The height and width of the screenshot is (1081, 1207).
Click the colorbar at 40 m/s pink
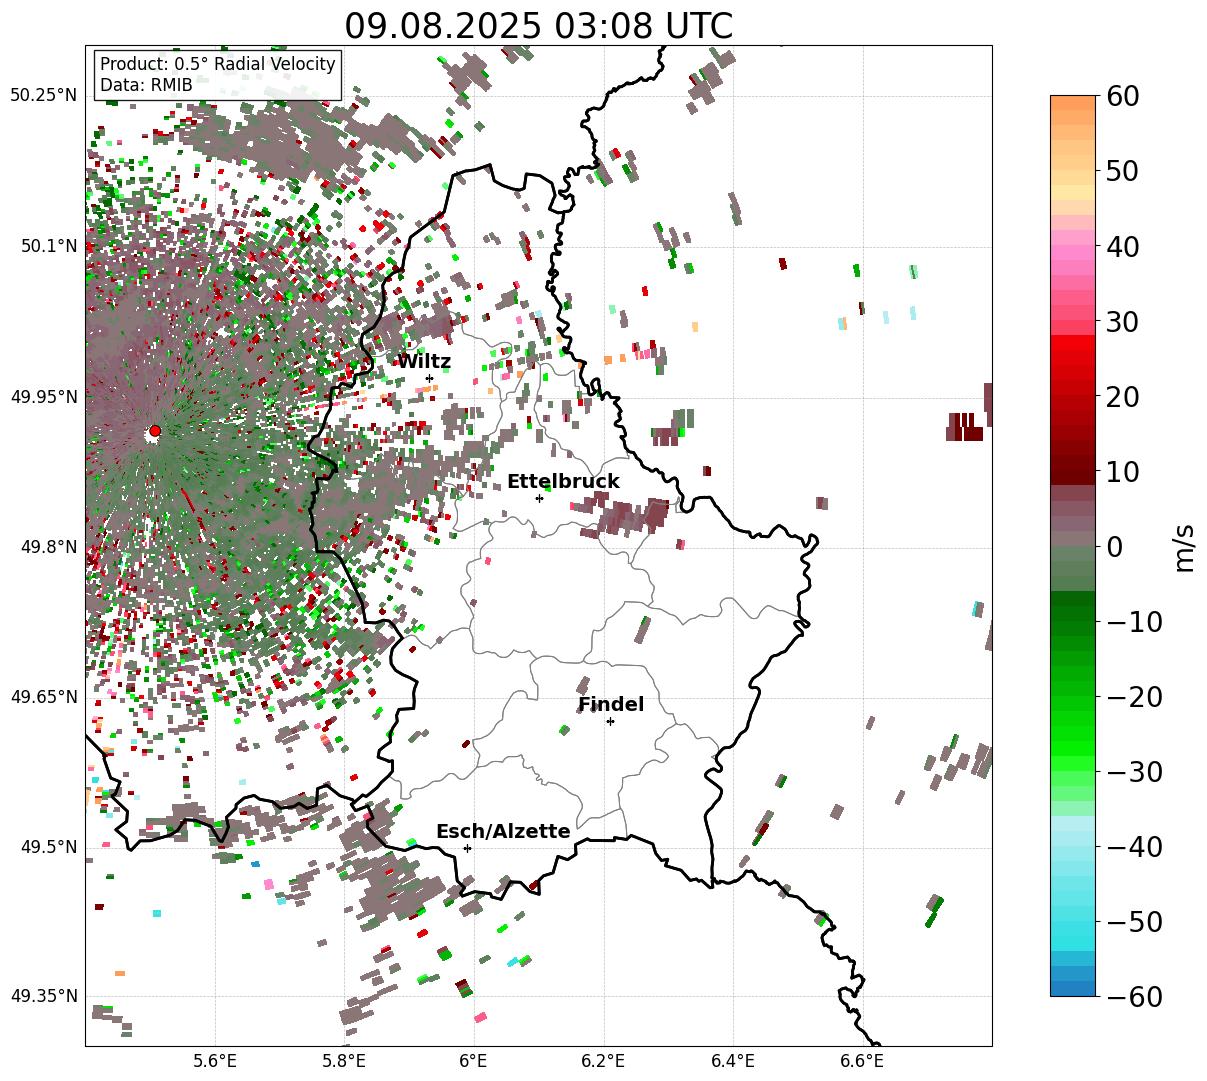point(1073,246)
